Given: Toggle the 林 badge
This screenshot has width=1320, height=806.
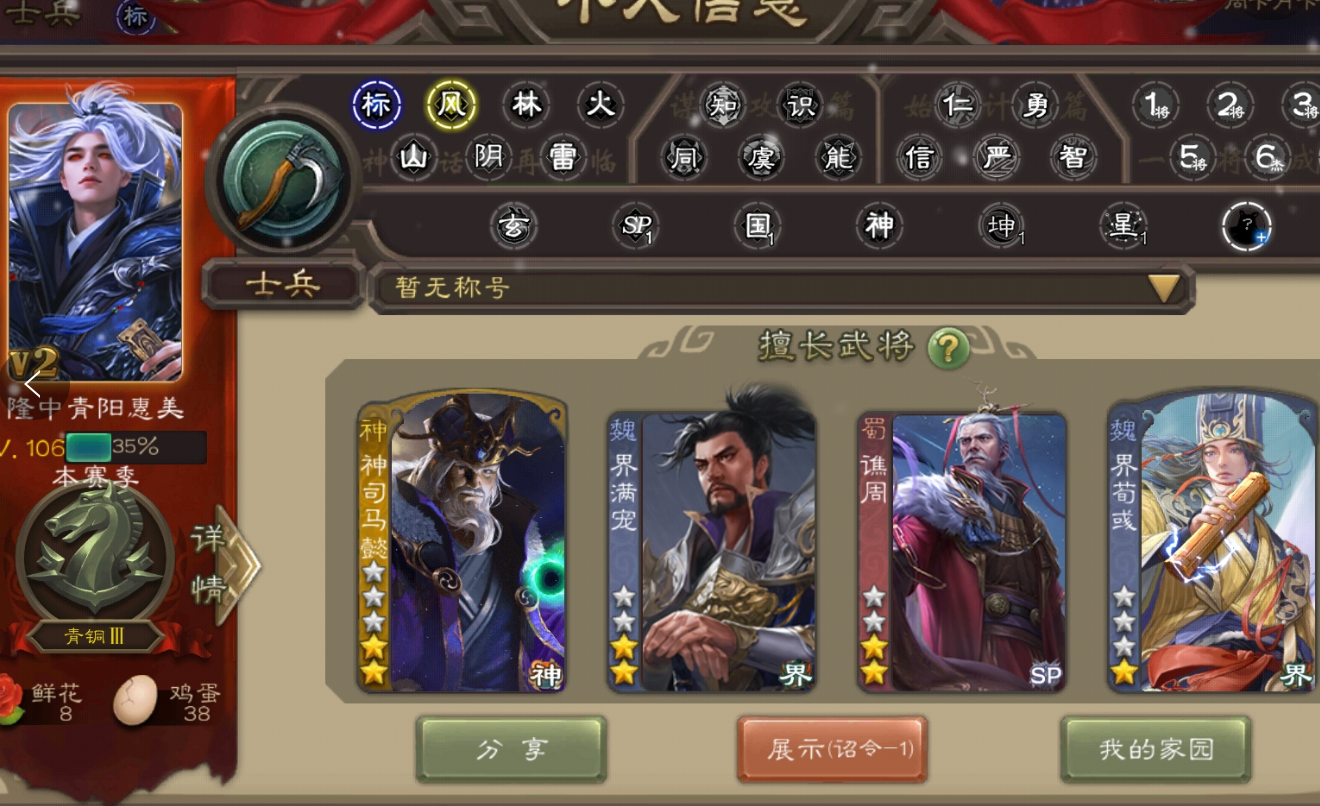Looking at the screenshot, I should (526, 104).
